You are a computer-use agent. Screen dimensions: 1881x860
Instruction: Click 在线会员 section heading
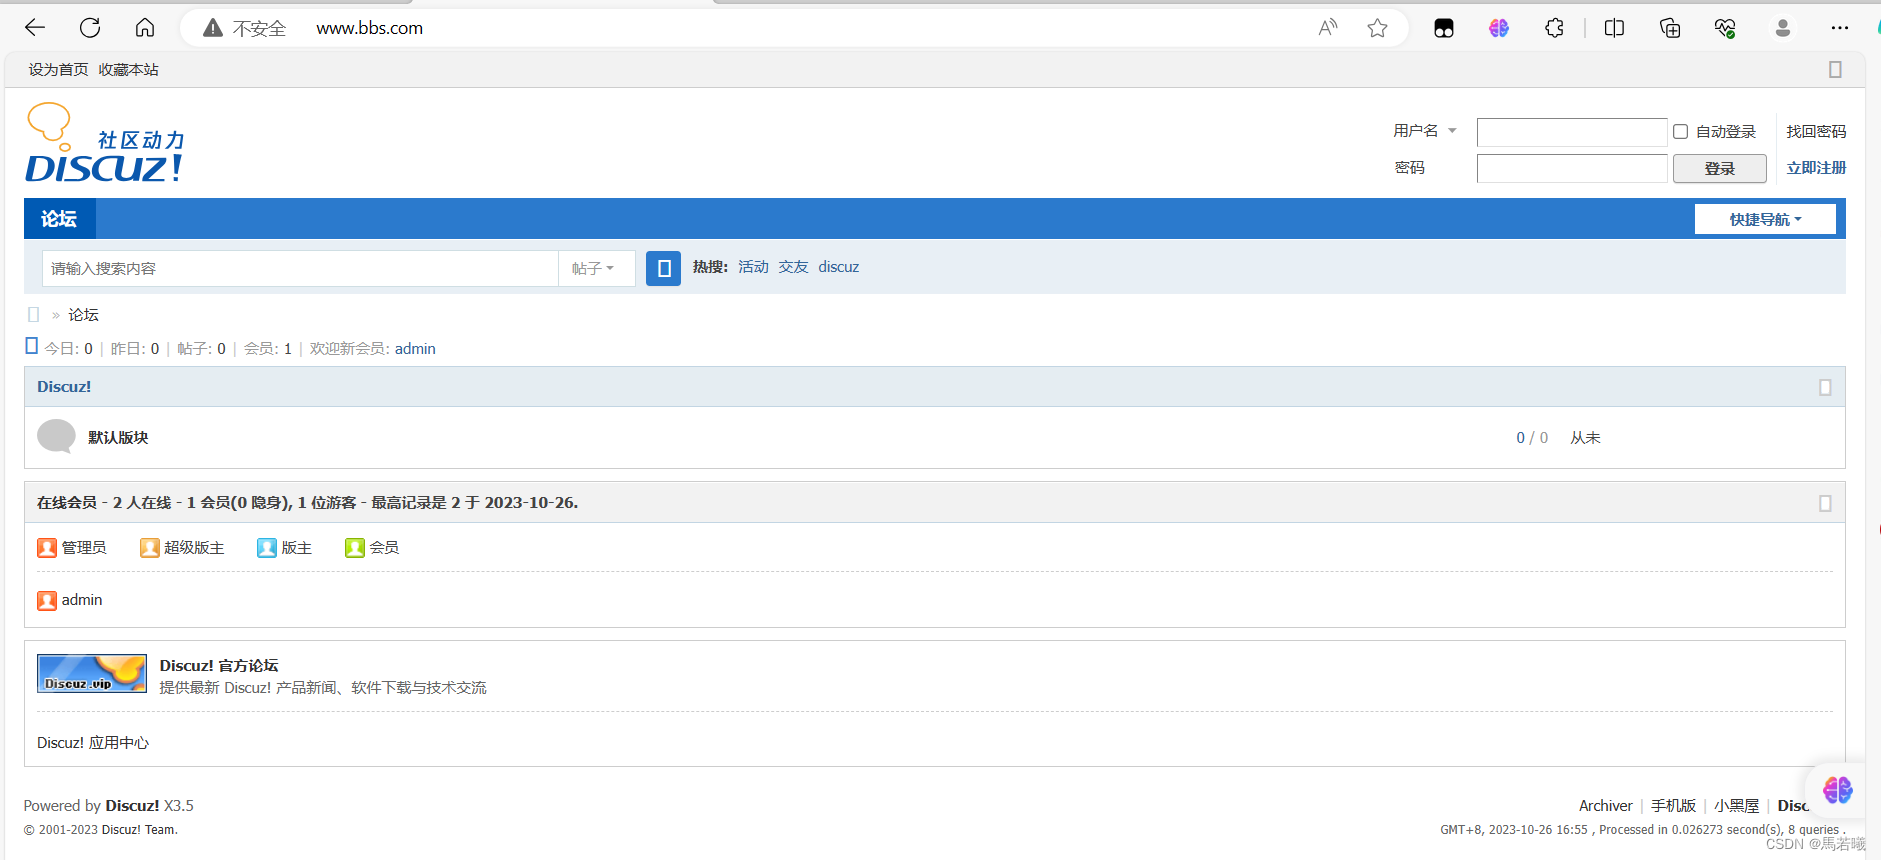click(x=67, y=503)
